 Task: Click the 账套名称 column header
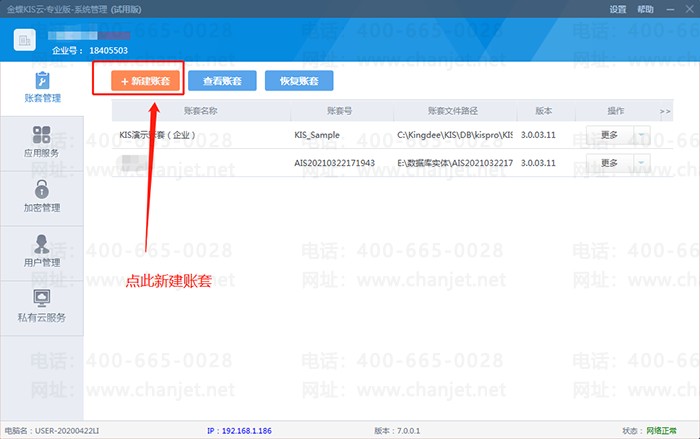(x=201, y=111)
